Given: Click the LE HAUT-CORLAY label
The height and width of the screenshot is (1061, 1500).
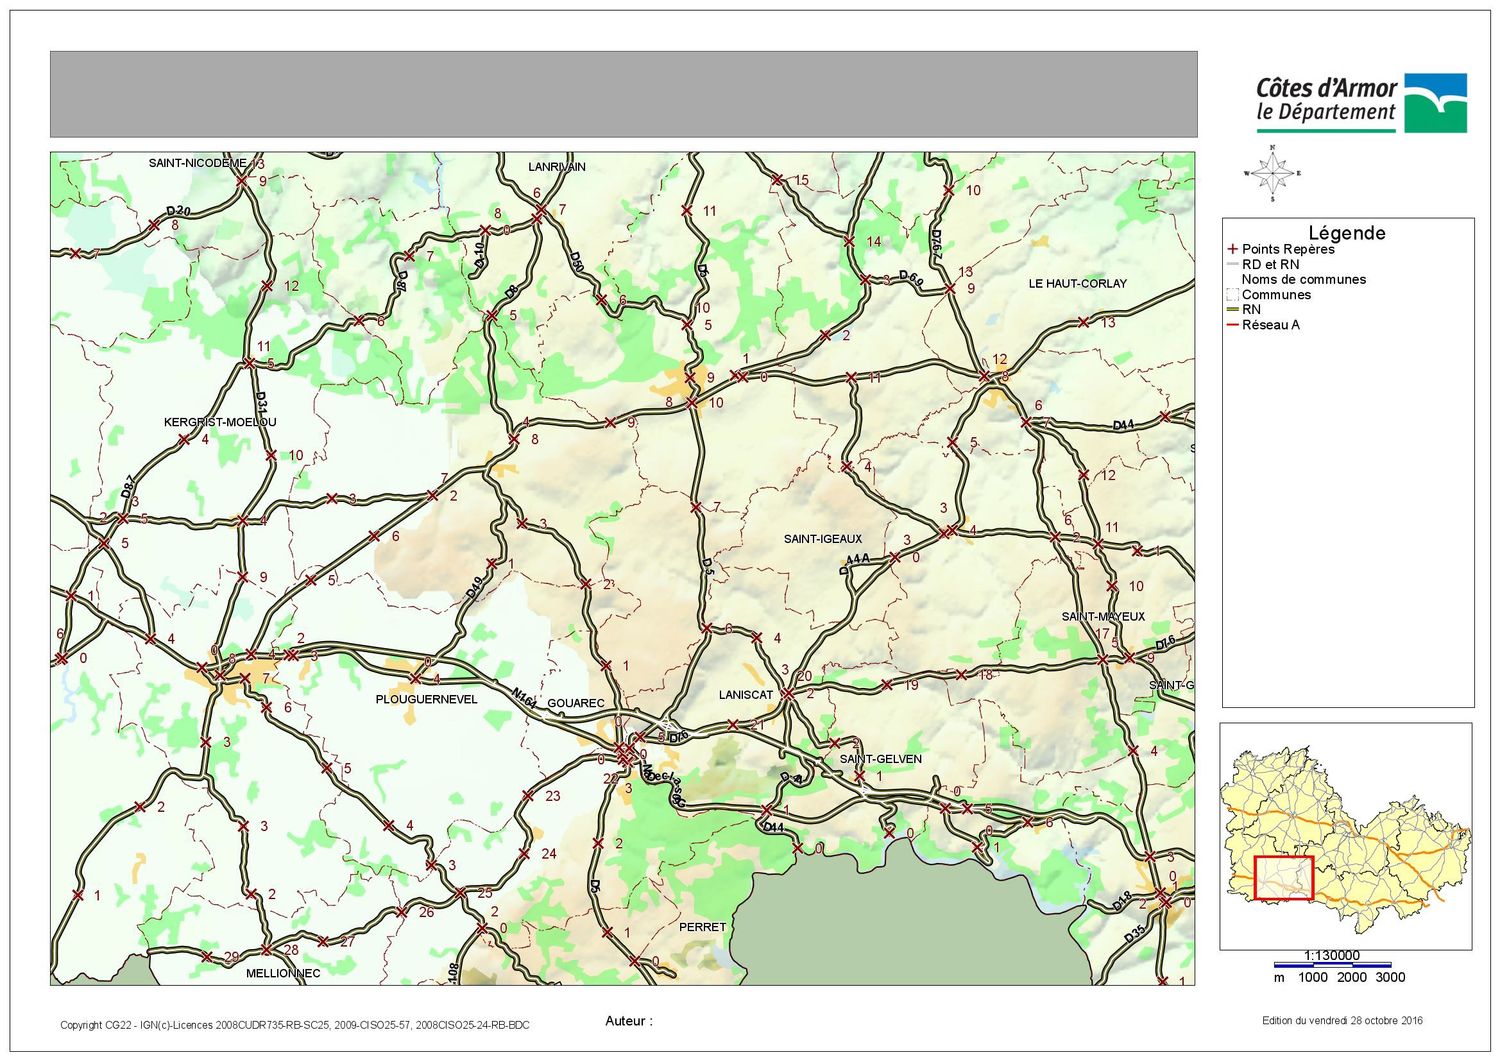Looking at the screenshot, I should [1078, 284].
